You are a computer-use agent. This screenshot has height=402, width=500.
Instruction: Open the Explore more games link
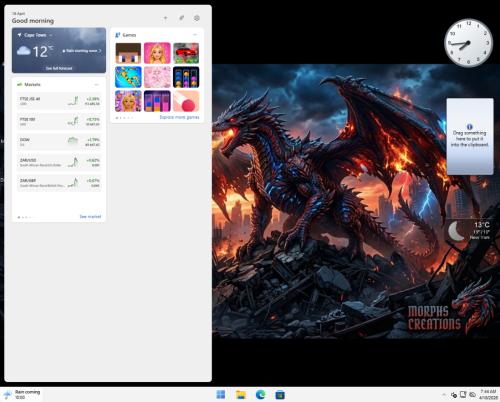[179, 117]
